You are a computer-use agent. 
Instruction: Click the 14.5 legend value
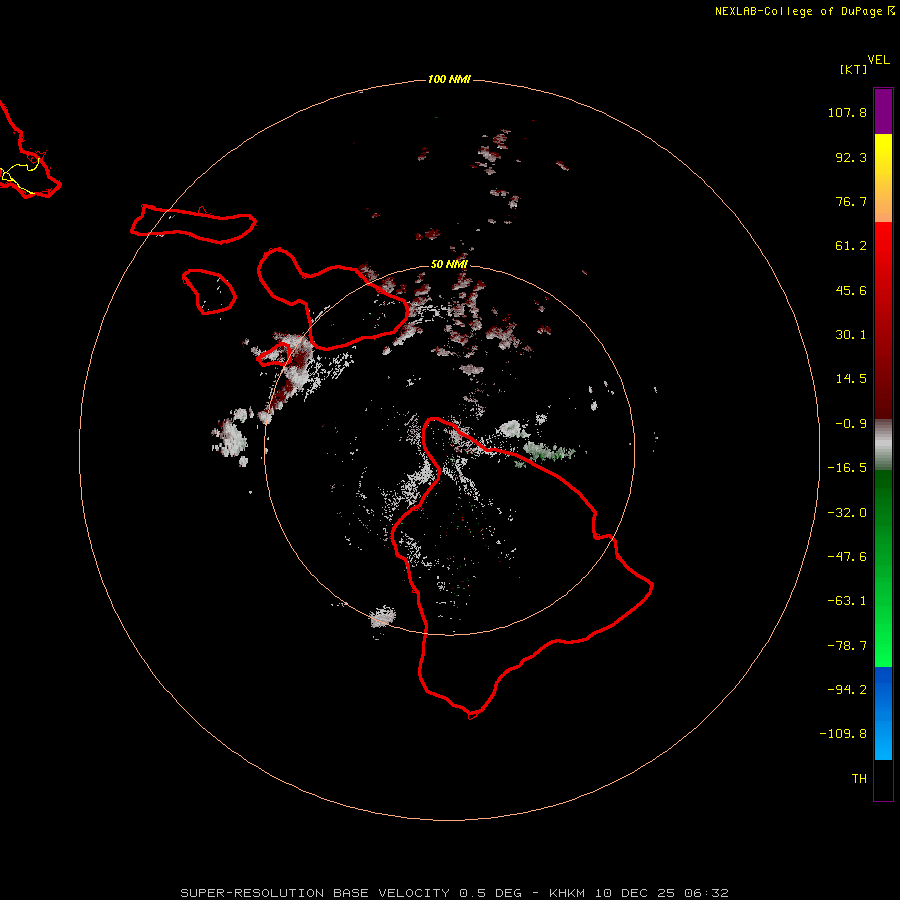tap(851, 379)
